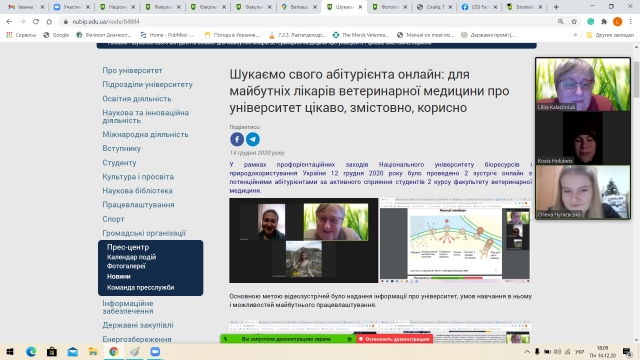640x360 pixels.
Task: Open the Google bookmark
Action: 56,35
